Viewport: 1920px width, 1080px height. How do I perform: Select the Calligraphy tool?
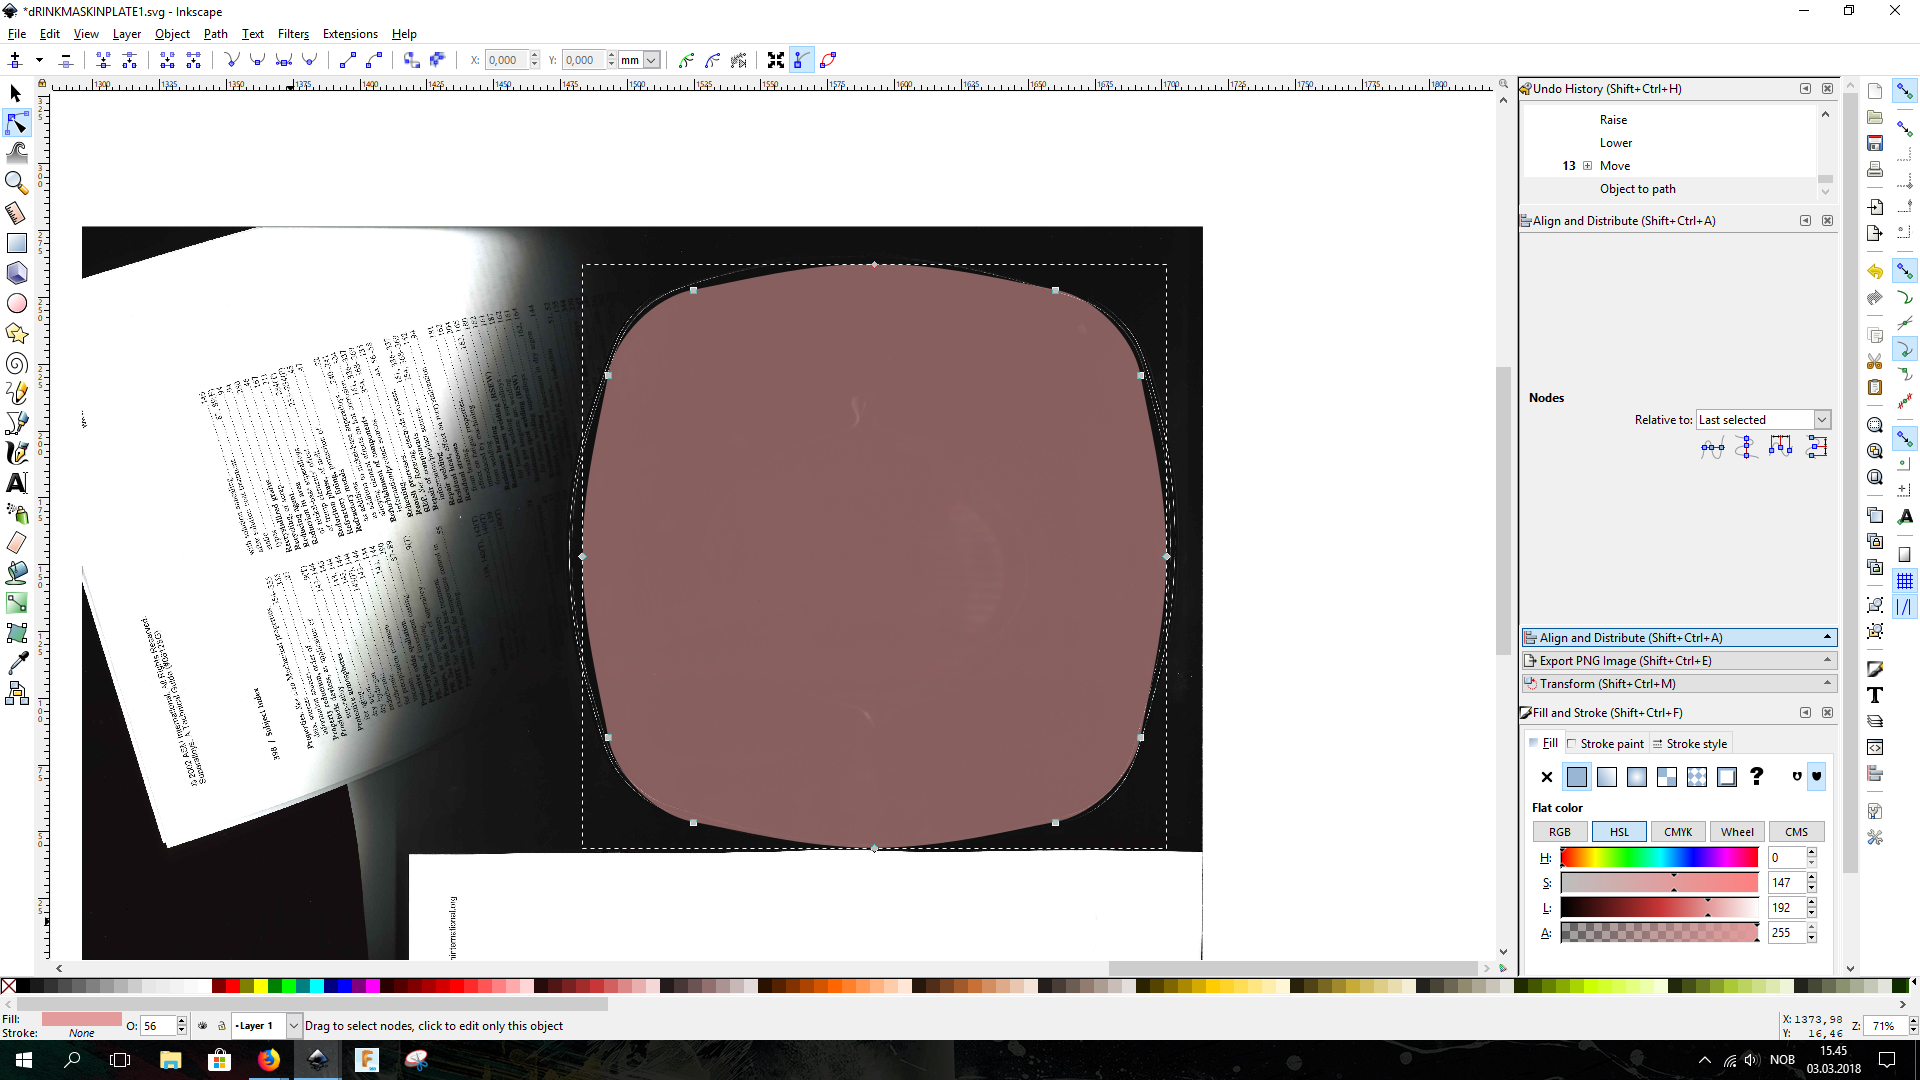coord(16,453)
